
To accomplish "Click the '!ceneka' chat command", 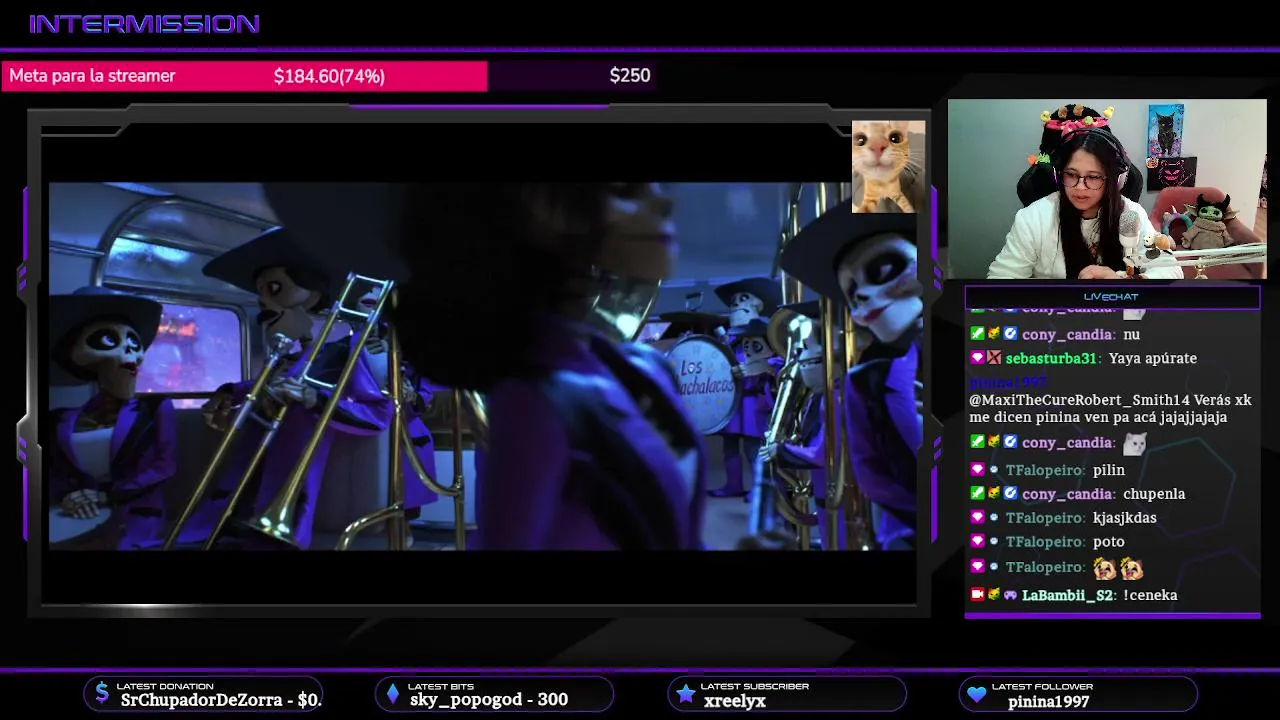I will pyautogui.click(x=1150, y=595).
